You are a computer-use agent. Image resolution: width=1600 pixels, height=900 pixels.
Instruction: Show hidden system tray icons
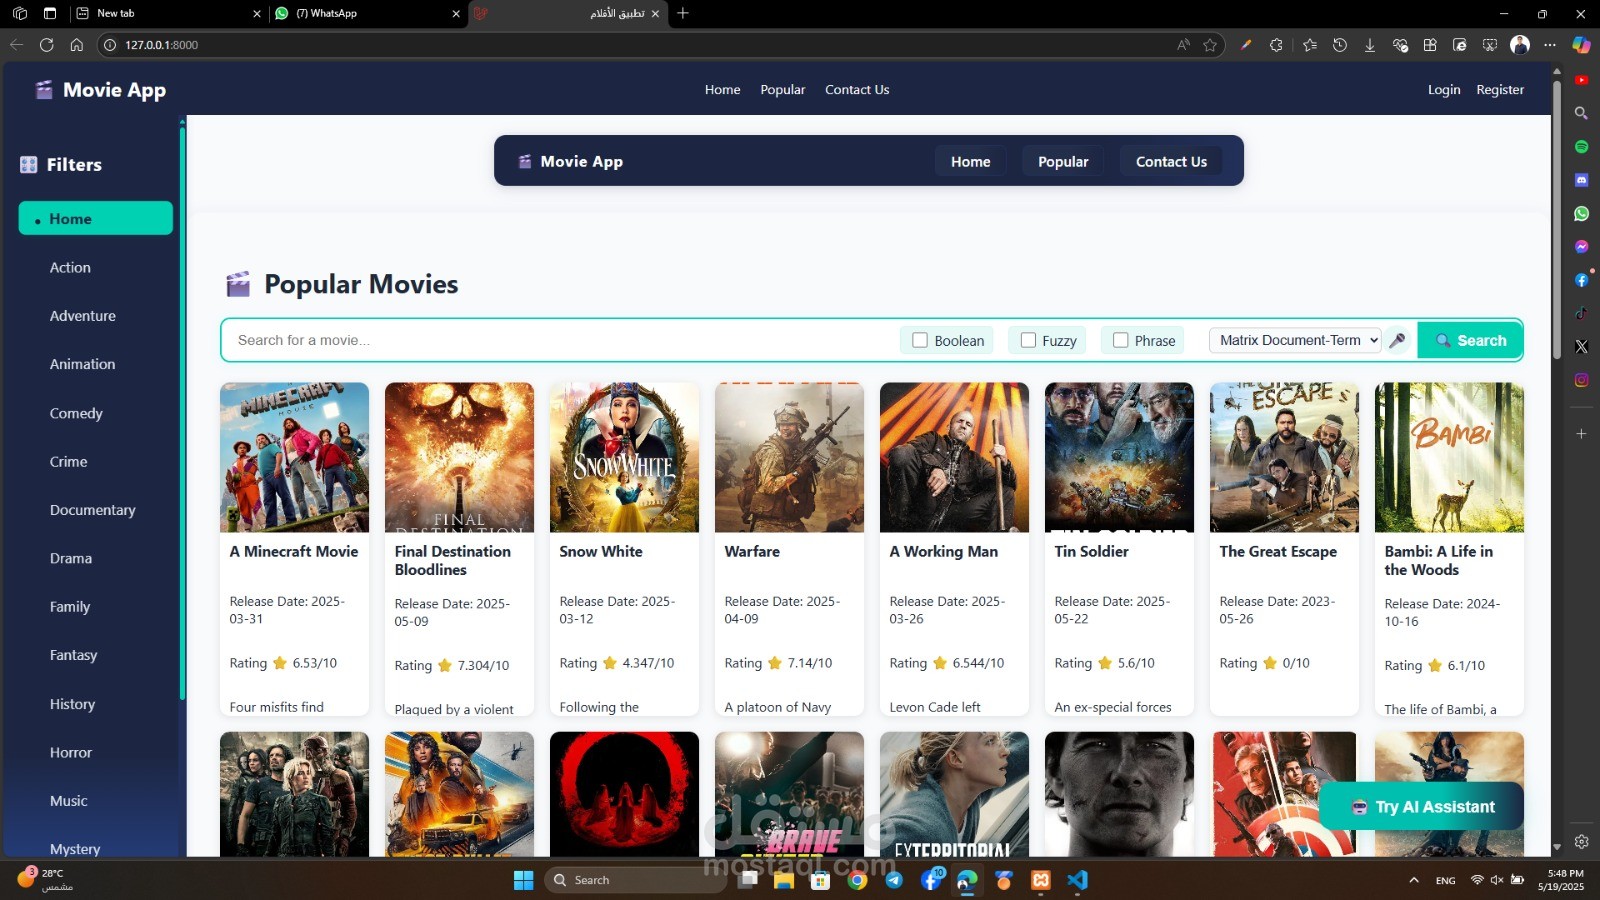point(1413,880)
